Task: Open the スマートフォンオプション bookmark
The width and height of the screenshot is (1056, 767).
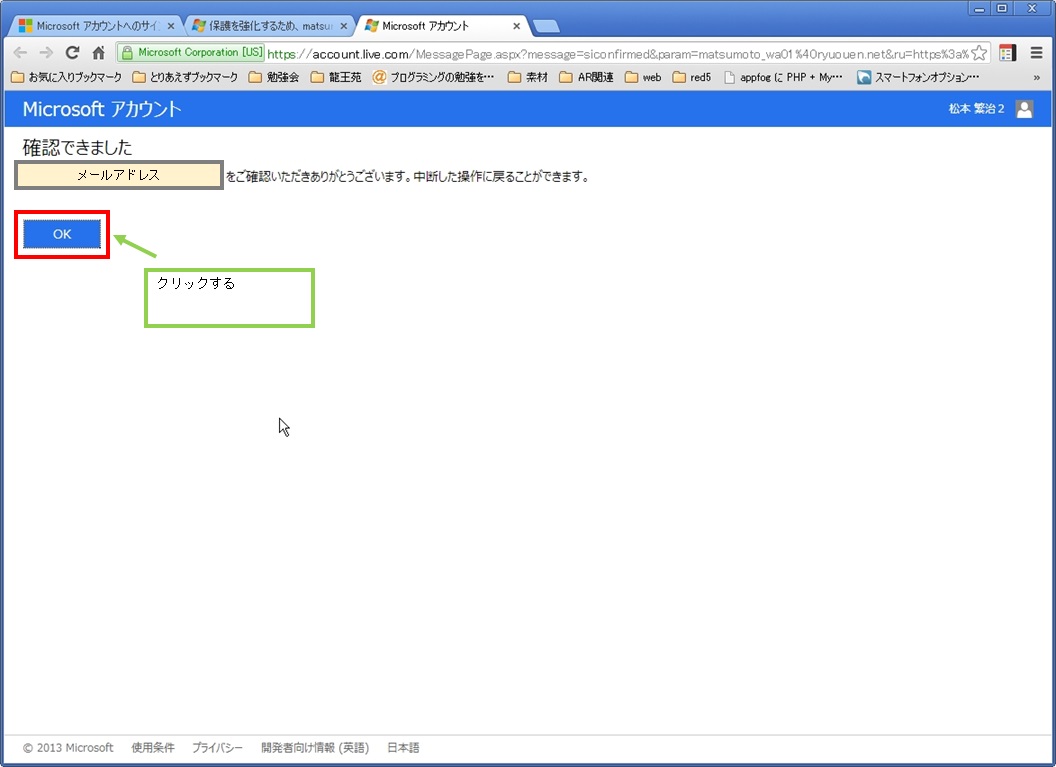Action: (919, 77)
